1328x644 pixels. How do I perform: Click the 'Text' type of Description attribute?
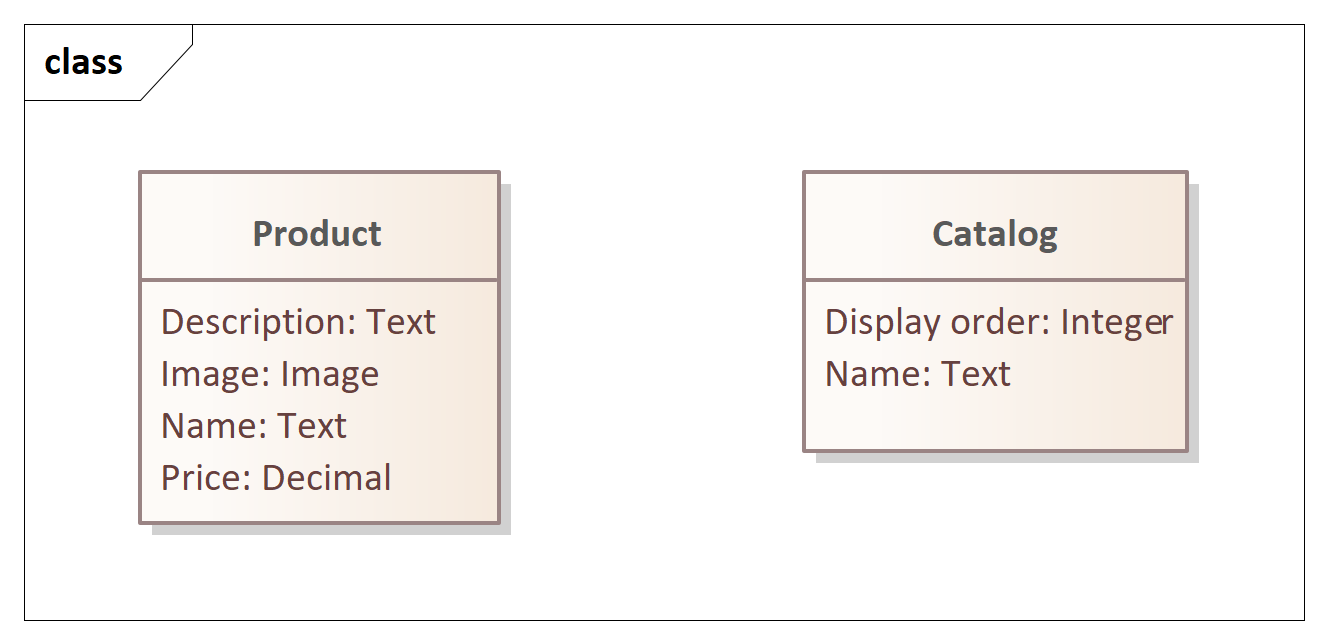click(401, 321)
